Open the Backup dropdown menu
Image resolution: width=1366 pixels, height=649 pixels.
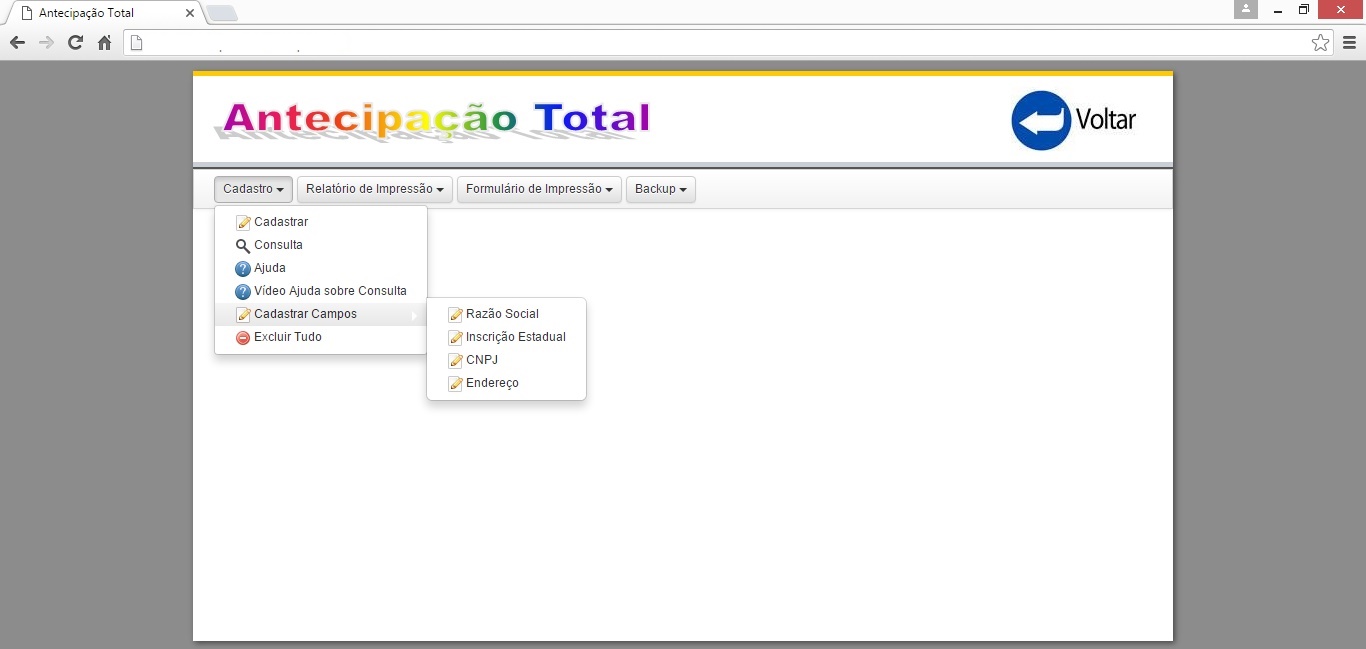[660, 189]
